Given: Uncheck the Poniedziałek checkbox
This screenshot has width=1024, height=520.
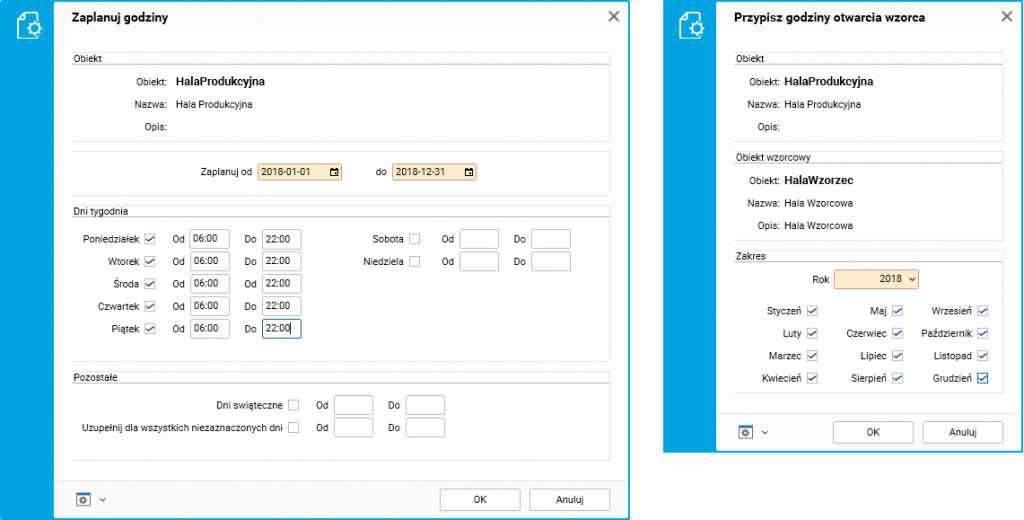Looking at the screenshot, I should coord(150,239).
